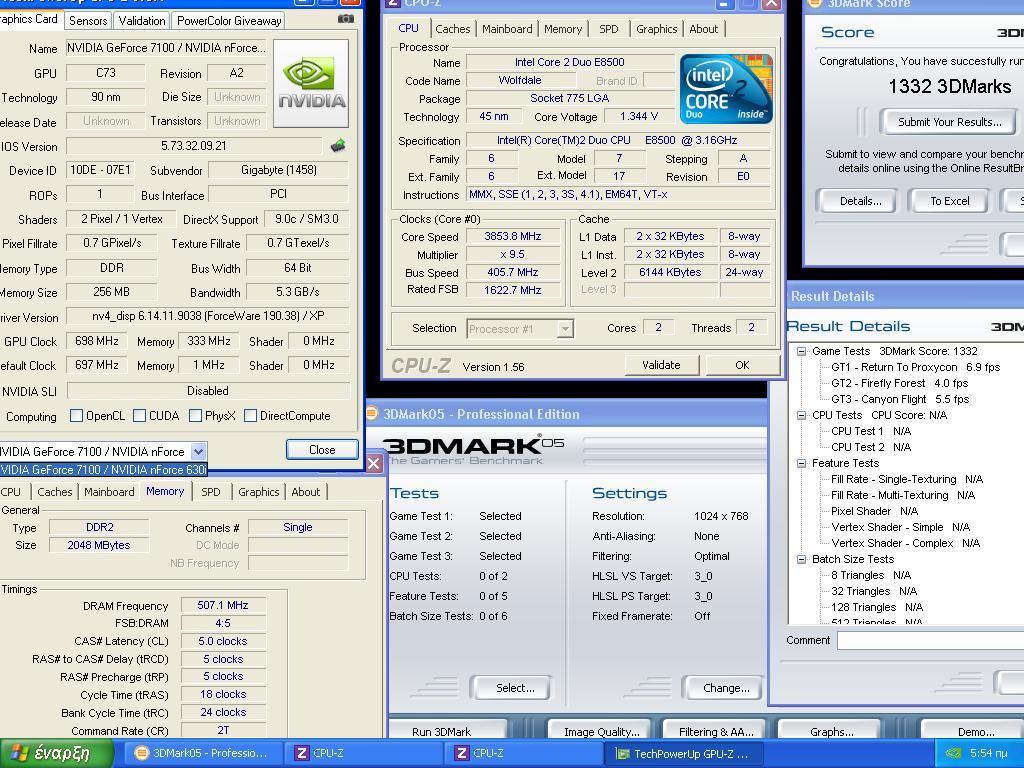The image size is (1024, 768).
Task: Click the 3DMark05 window title icon
Action: click(x=372, y=413)
